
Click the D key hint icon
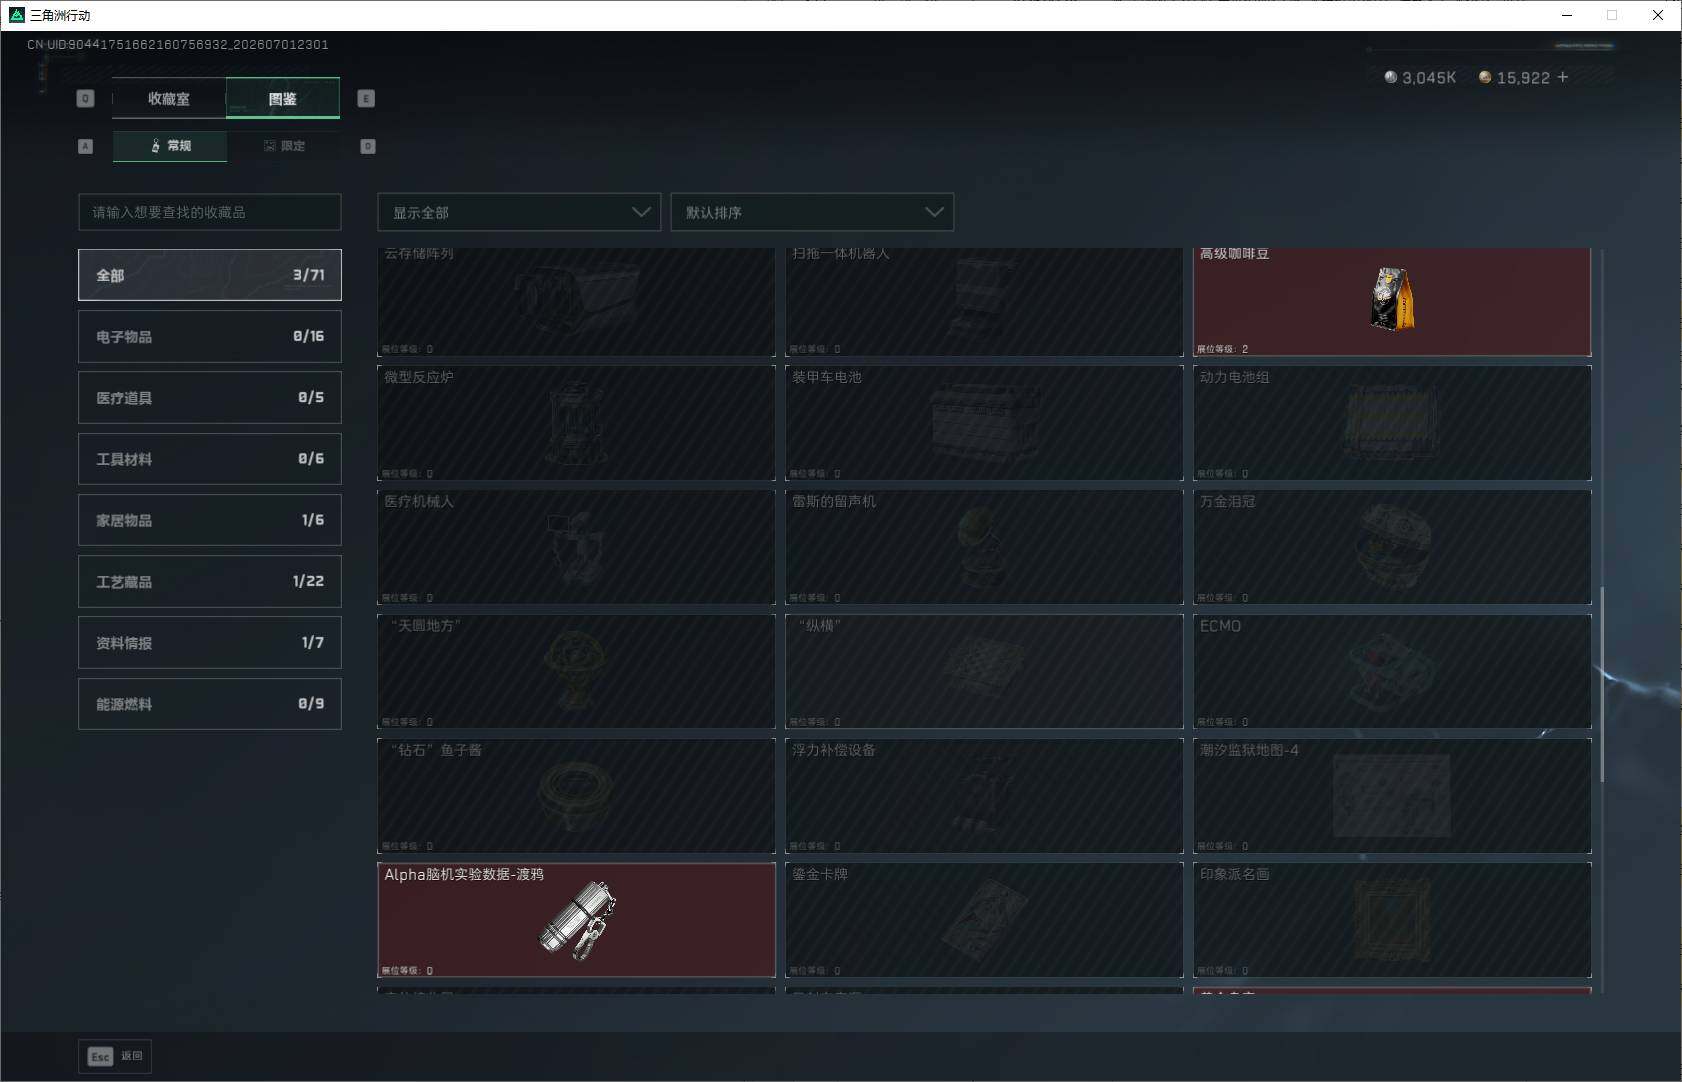368,146
